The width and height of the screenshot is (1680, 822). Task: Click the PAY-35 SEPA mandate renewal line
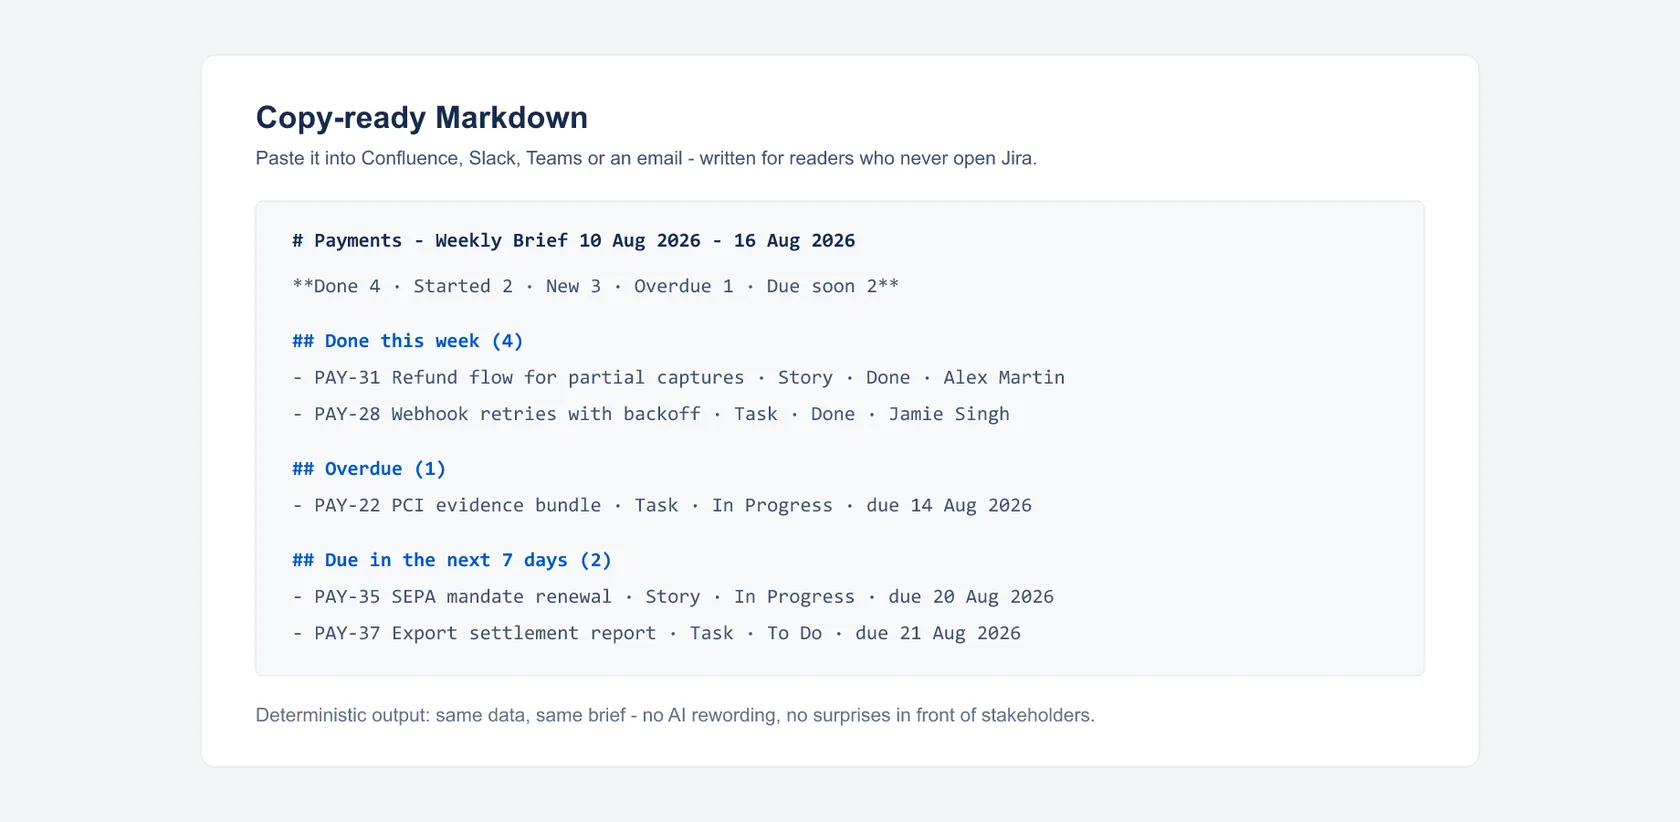[x=673, y=597]
